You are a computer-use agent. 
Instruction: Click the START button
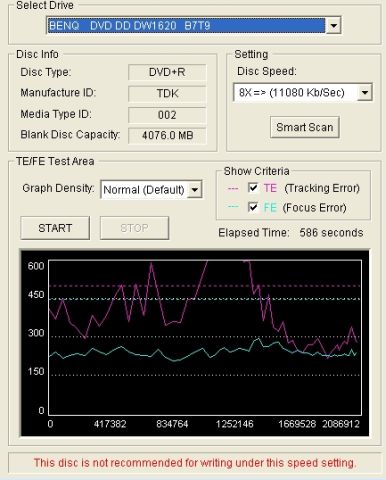coord(55,228)
